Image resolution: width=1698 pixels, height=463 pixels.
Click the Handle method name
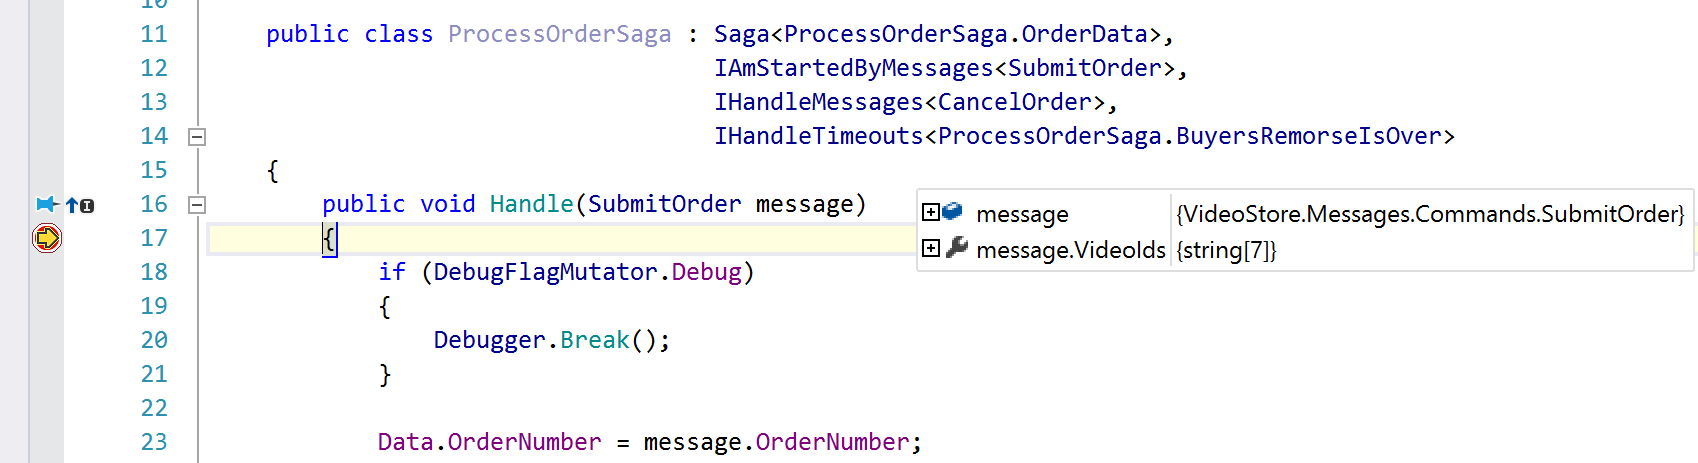tap(531, 204)
